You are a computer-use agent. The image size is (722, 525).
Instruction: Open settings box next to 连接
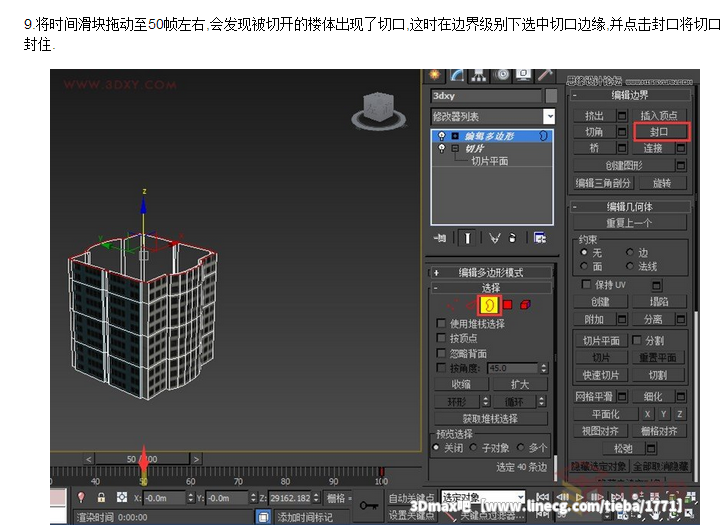pyautogui.click(x=681, y=148)
